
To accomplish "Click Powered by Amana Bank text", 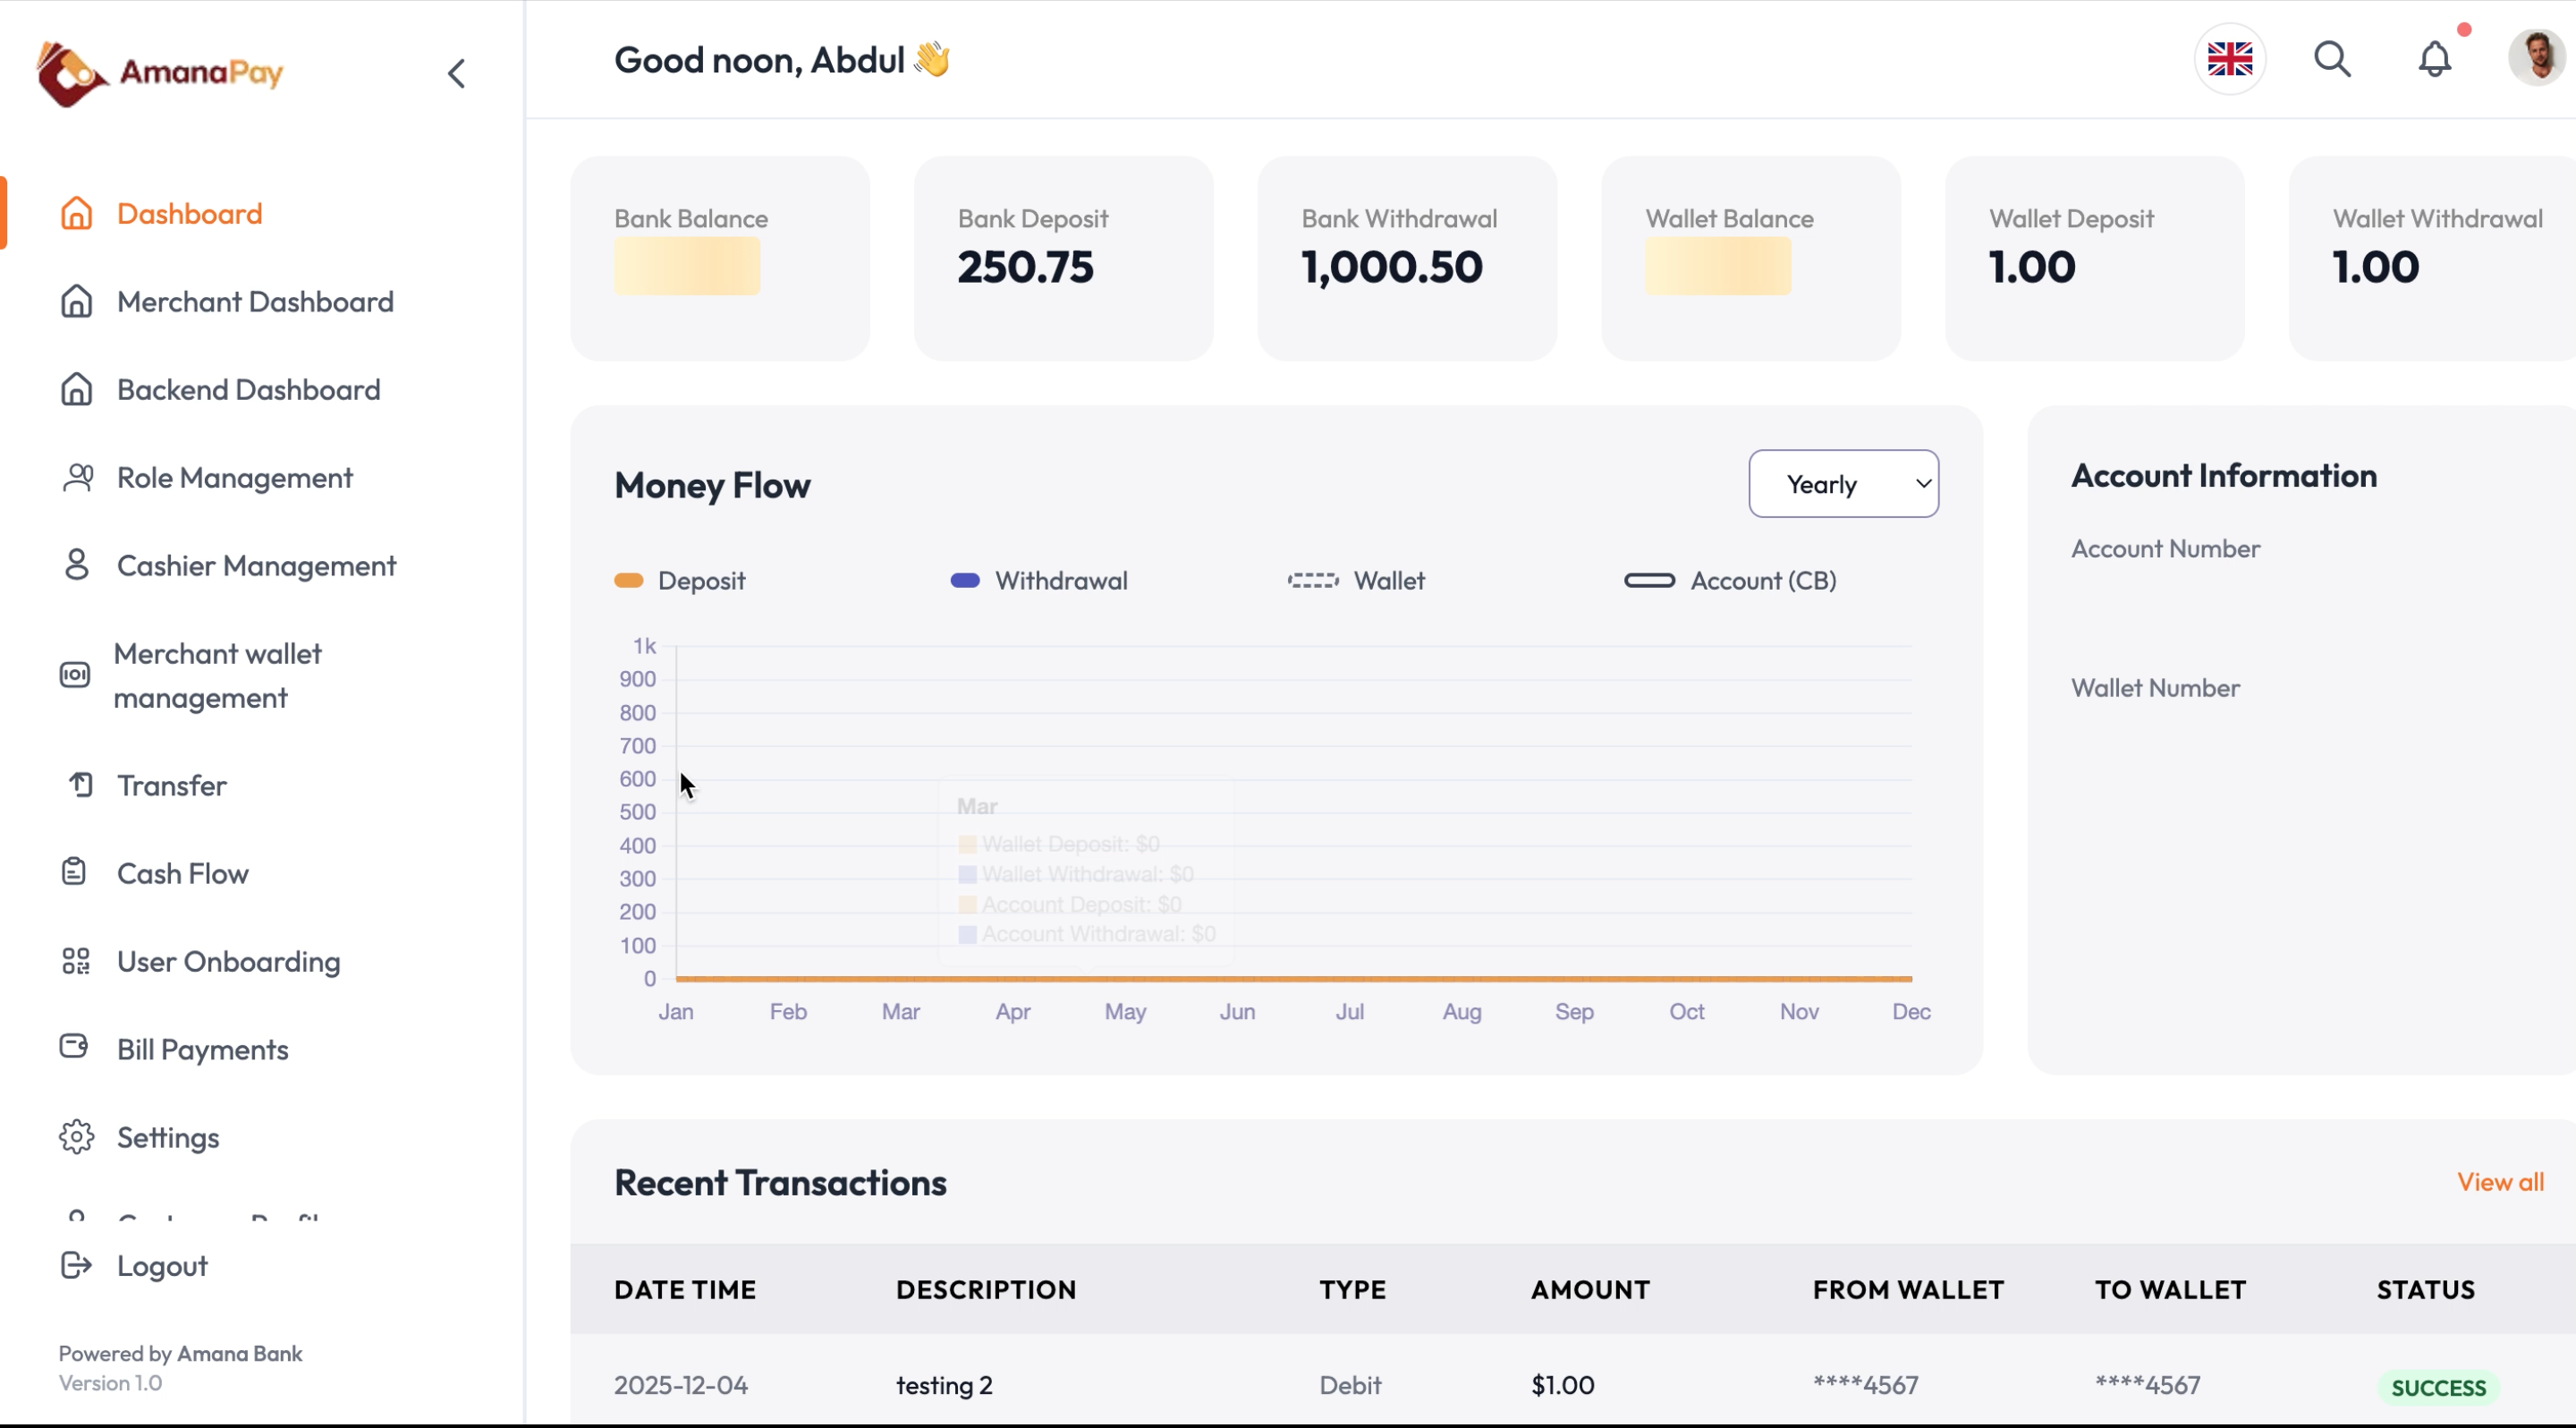I will [x=180, y=1354].
